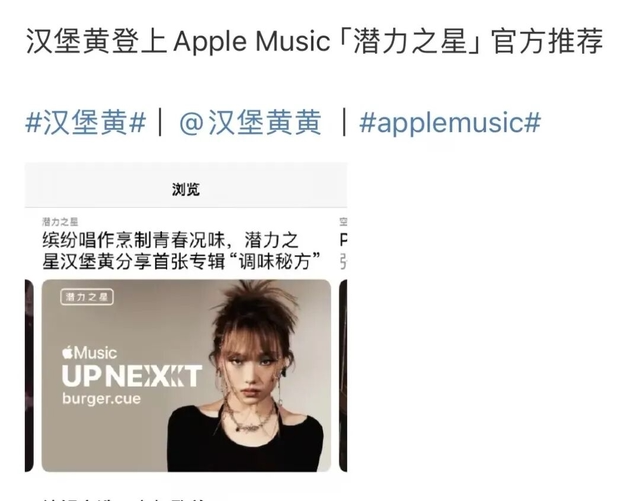The image size is (640, 501).
Task: Click the post title about Apple Music
Action: (314, 41)
